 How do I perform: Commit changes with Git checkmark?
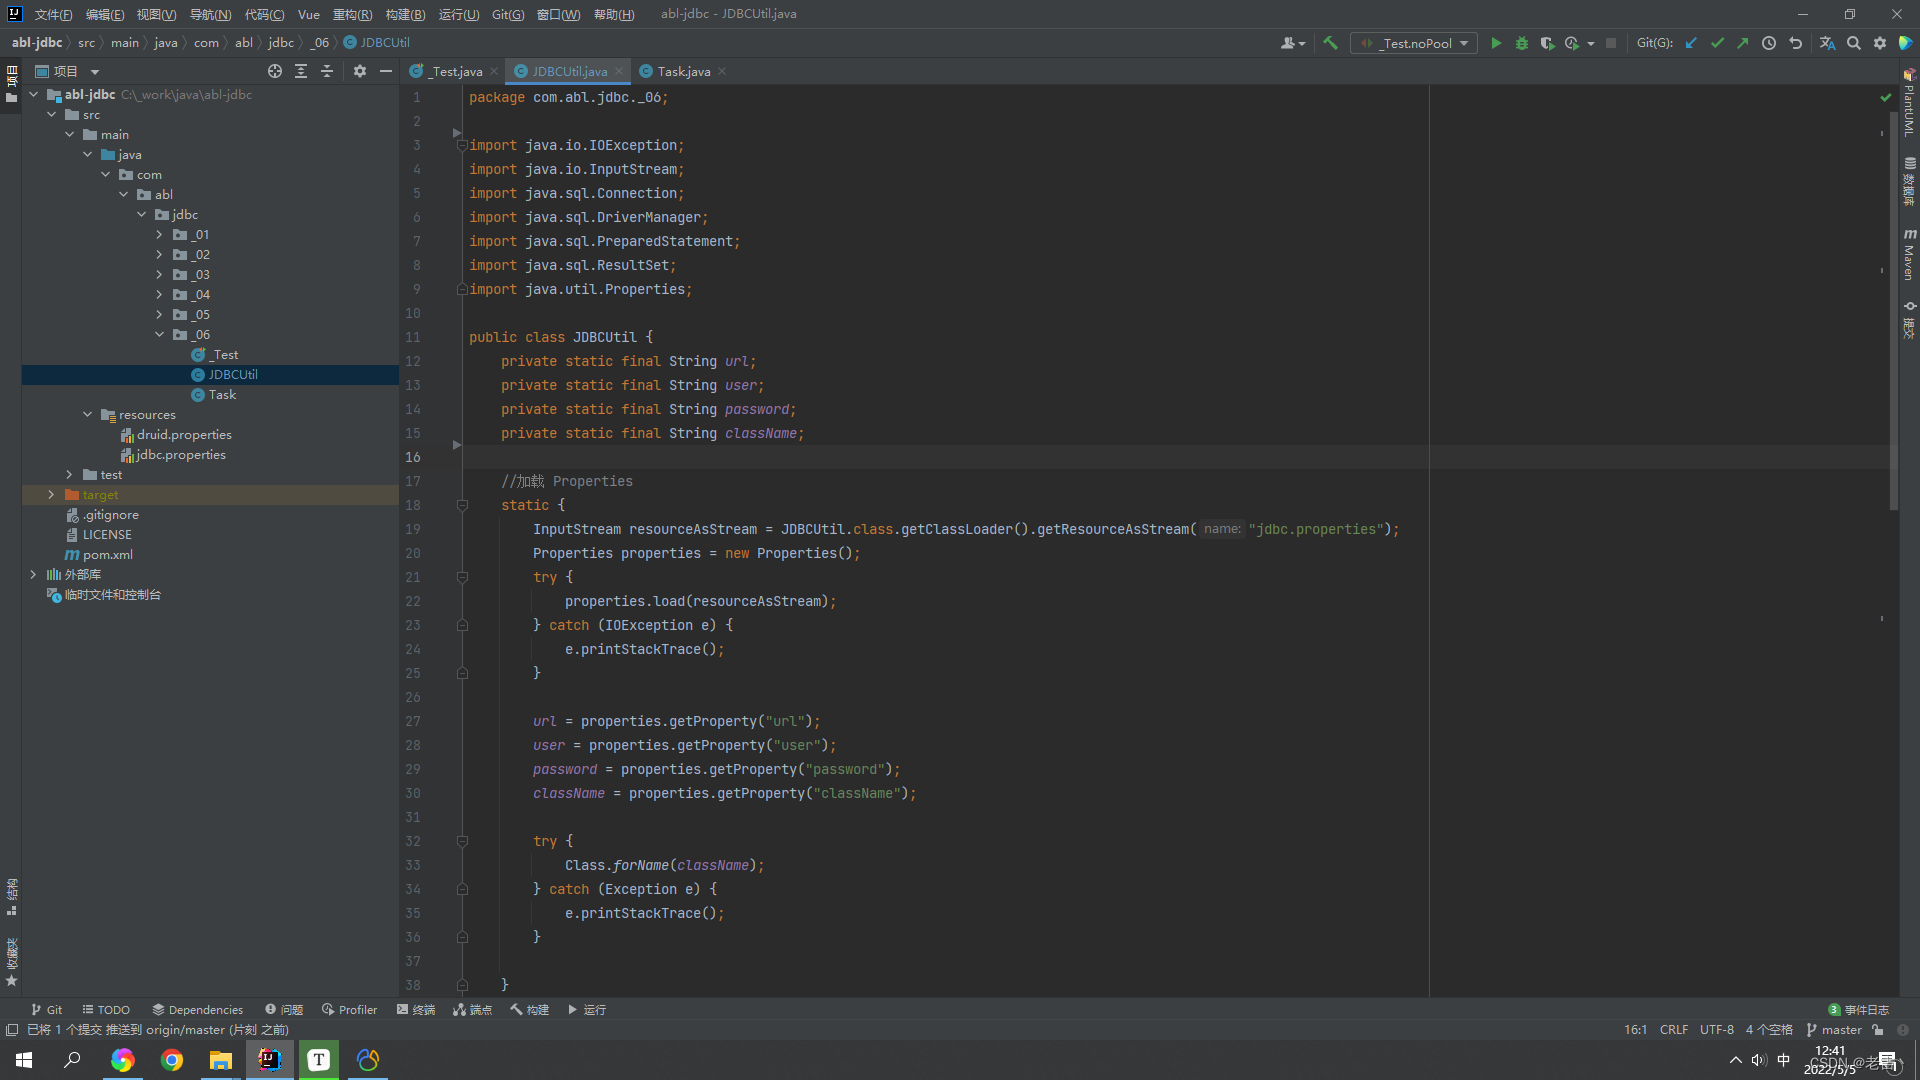[x=1717, y=43]
